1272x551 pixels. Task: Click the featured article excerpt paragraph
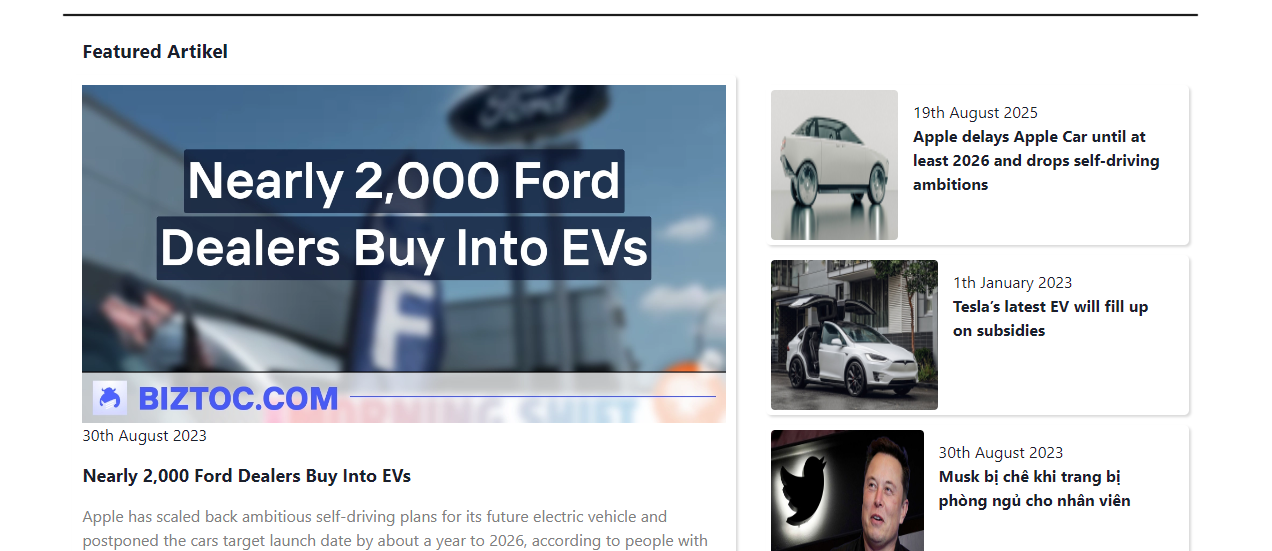(395, 529)
